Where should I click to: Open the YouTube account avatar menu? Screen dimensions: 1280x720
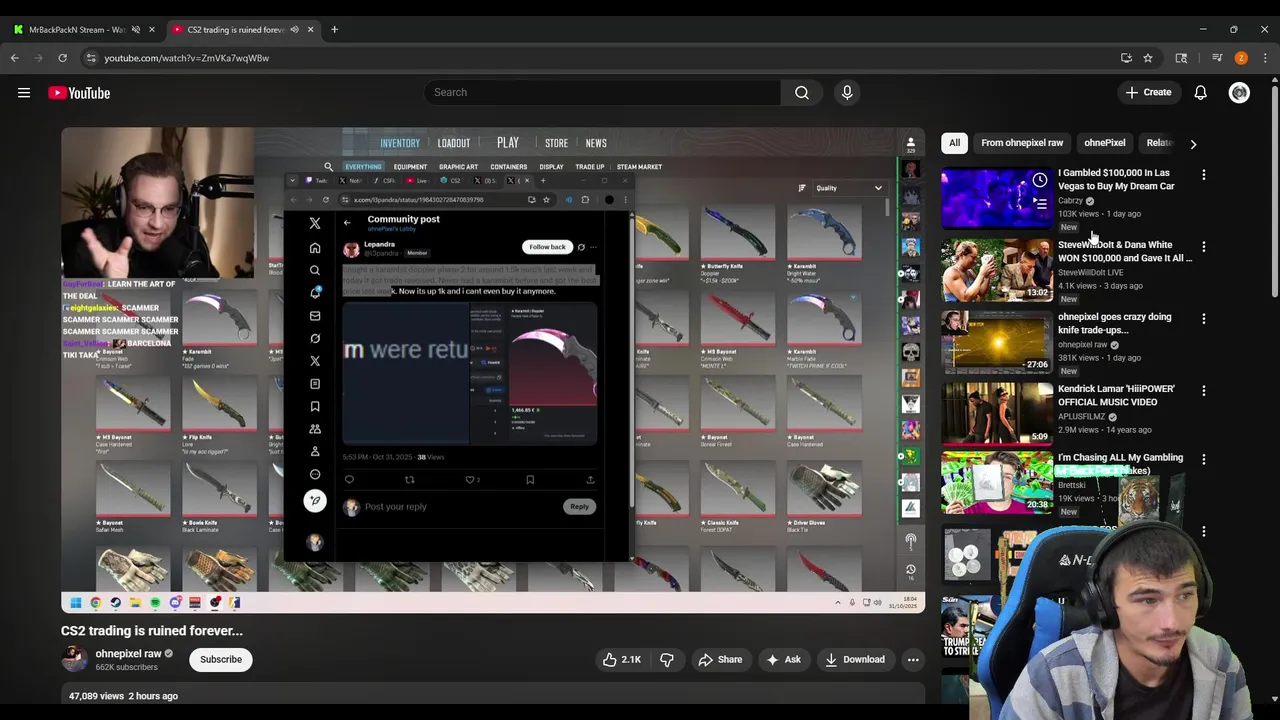click(x=1239, y=93)
